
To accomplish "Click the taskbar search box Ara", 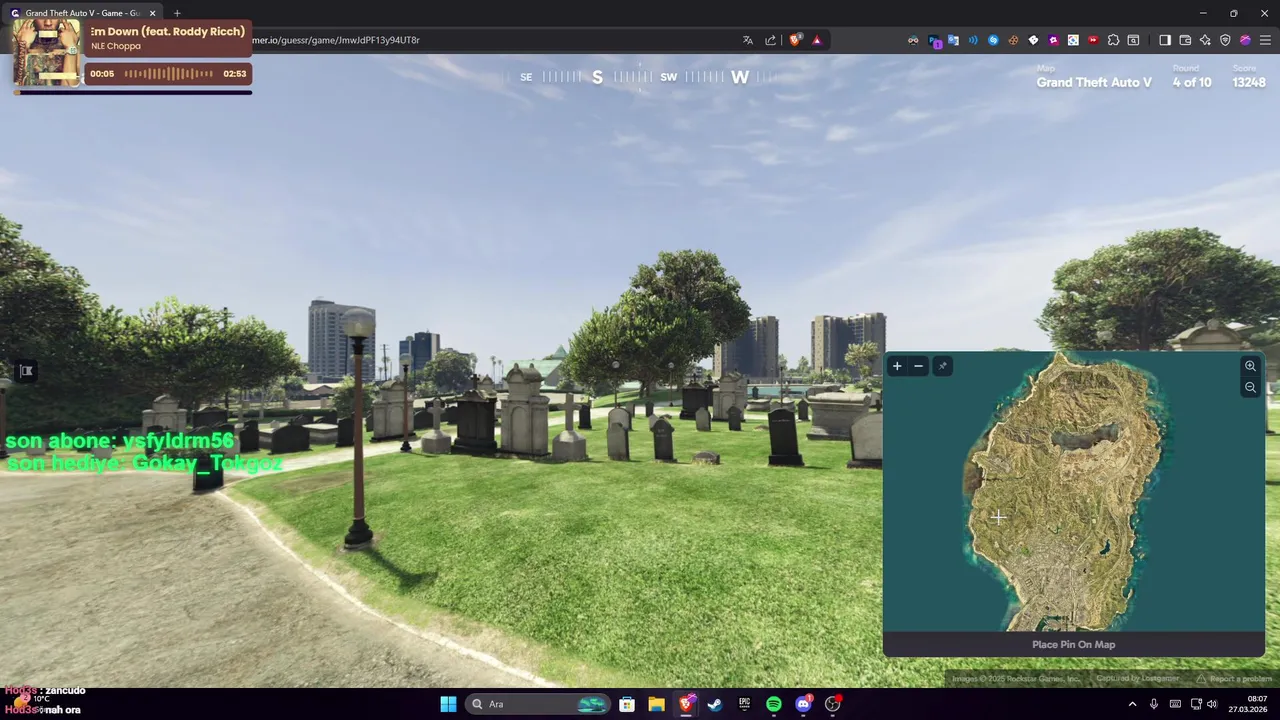I will tap(538, 704).
